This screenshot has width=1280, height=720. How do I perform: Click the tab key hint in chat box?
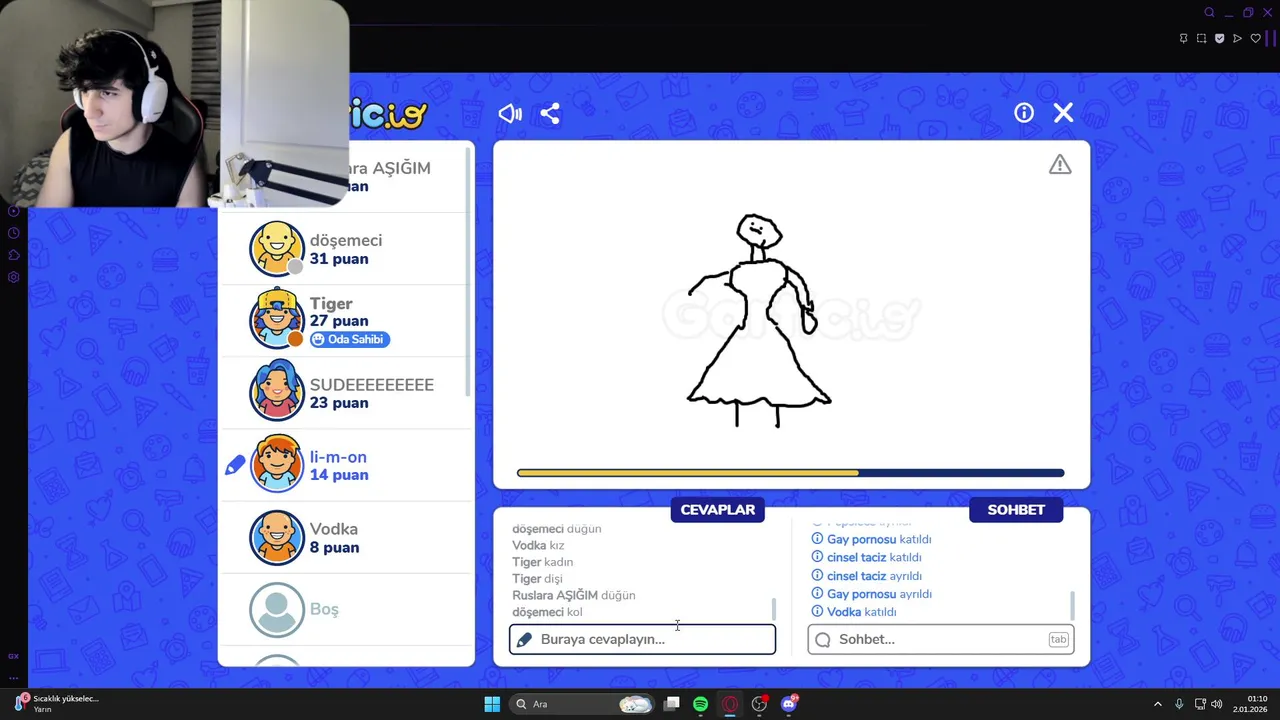click(x=1058, y=639)
